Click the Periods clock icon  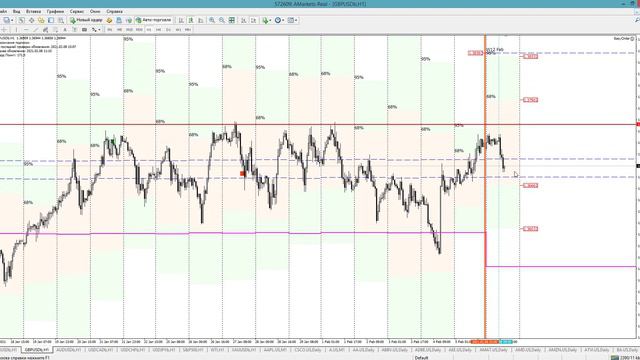click(278, 20)
